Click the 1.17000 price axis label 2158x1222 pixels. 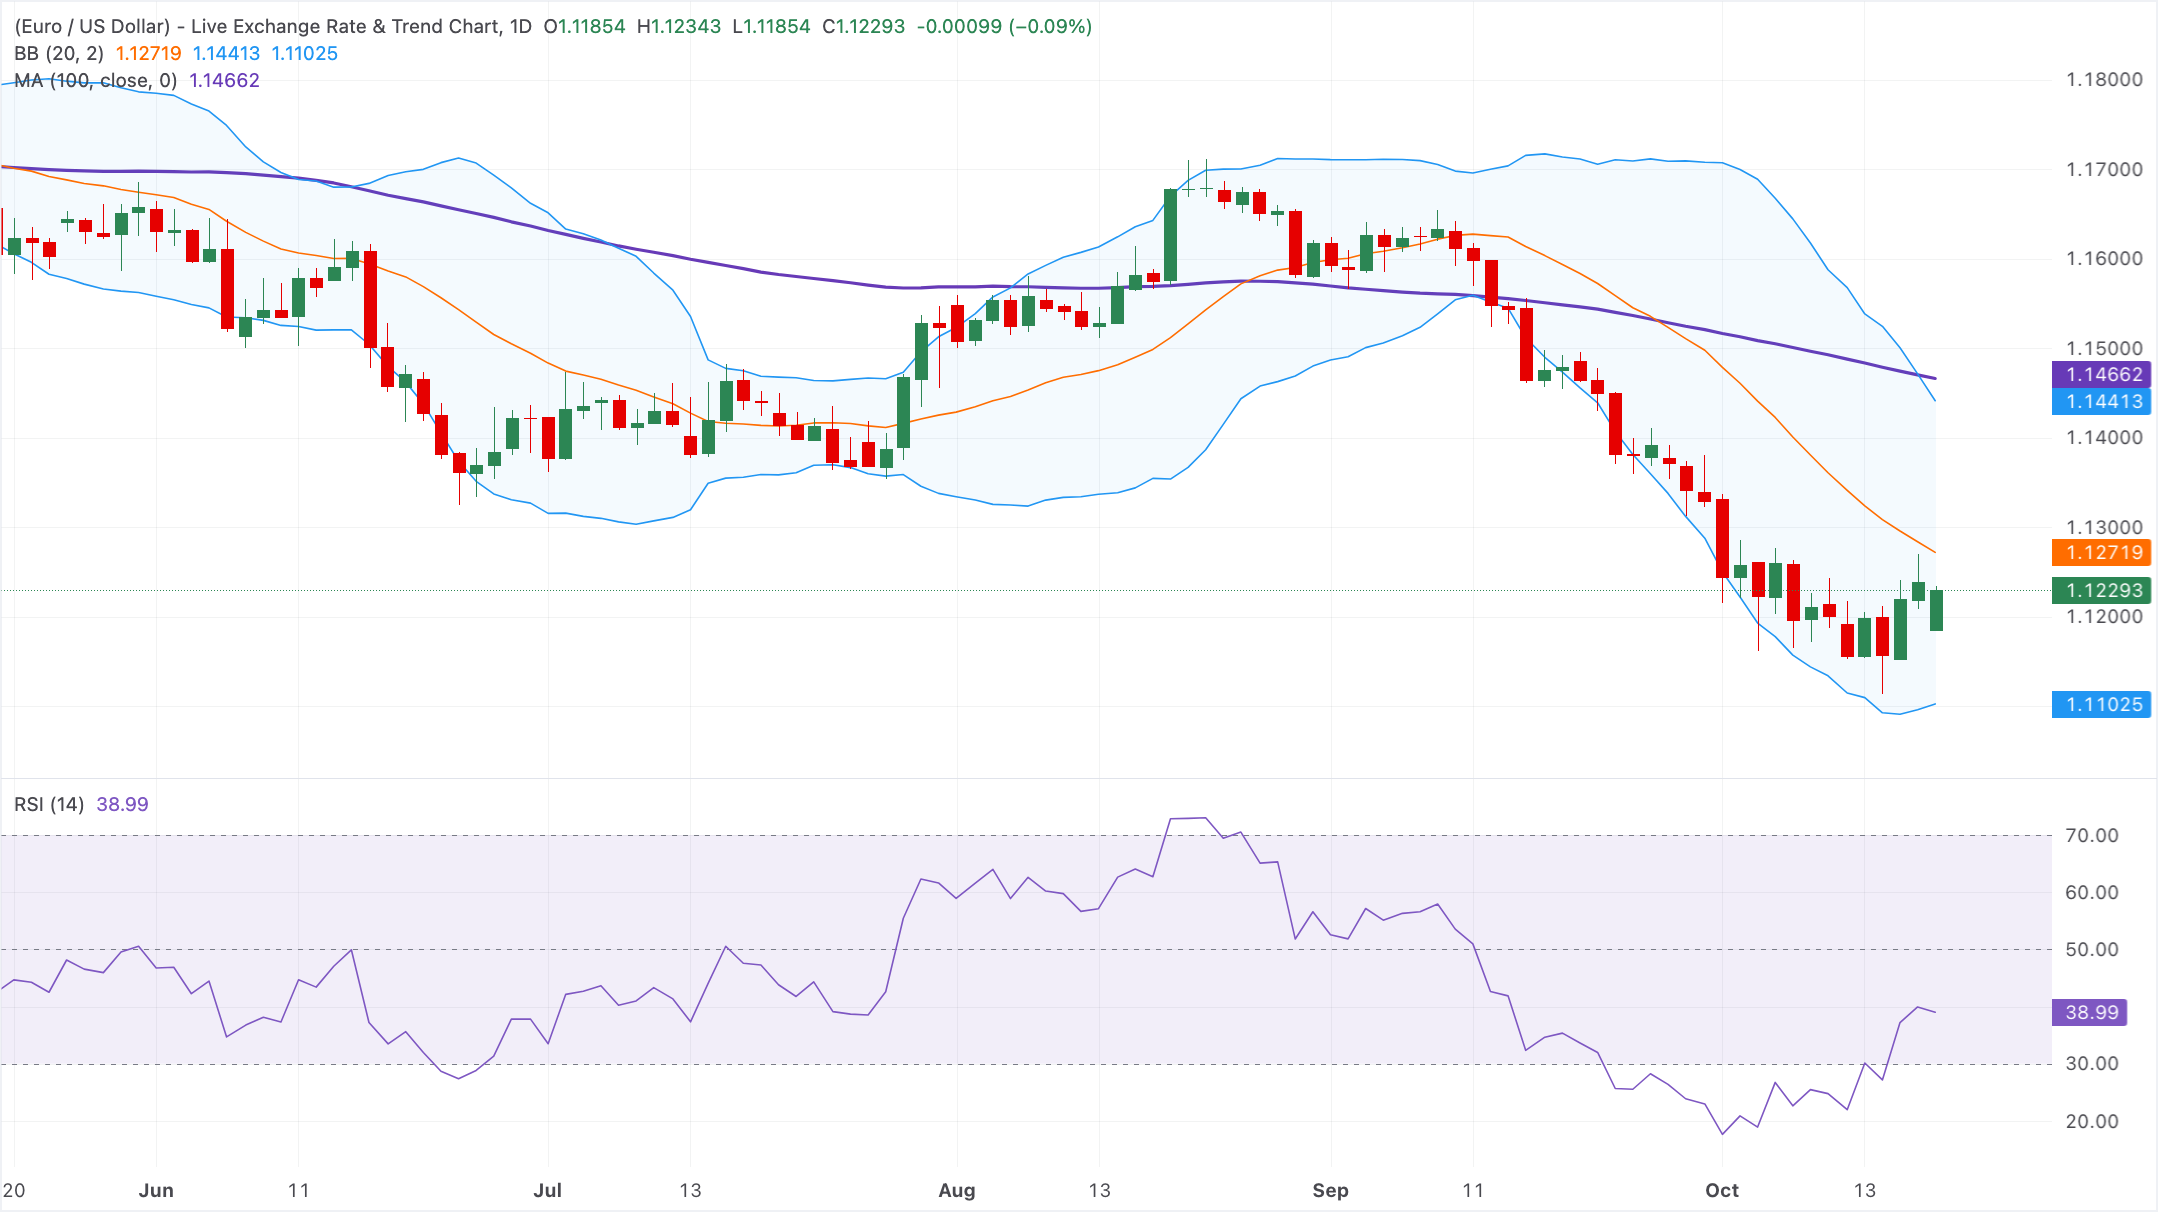coord(2104,169)
